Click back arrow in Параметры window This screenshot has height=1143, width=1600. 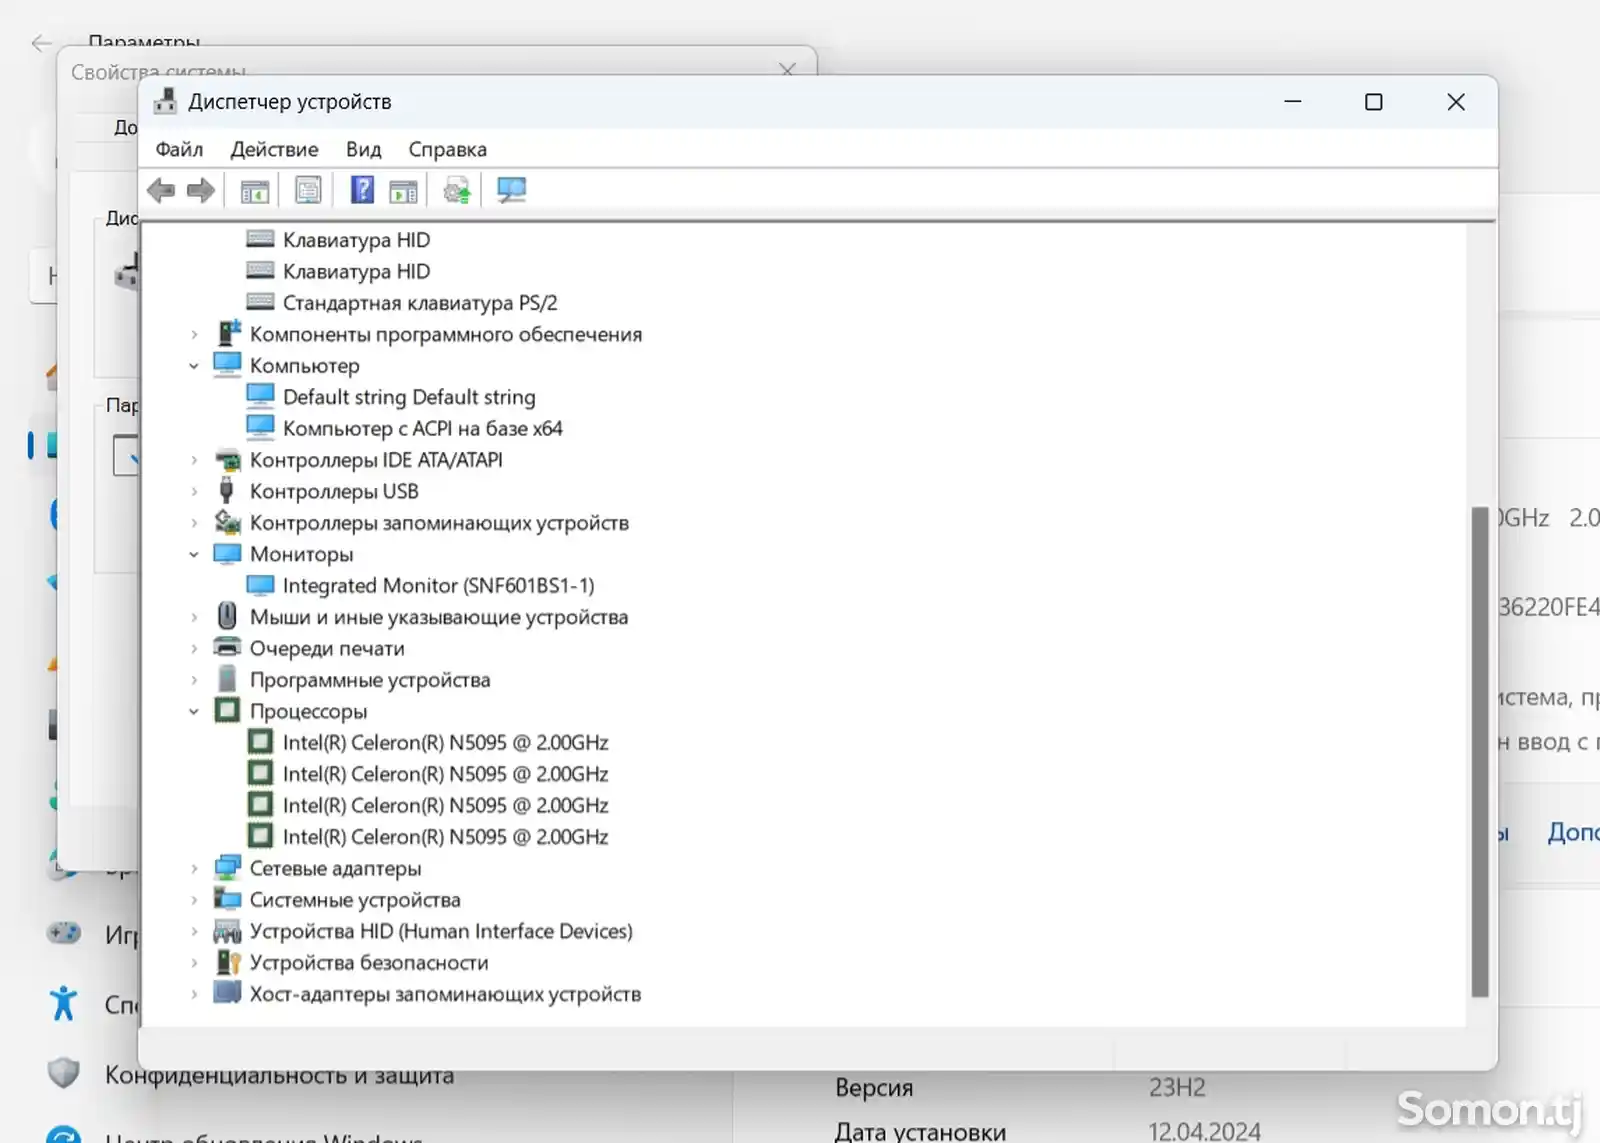(x=41, y=42)
